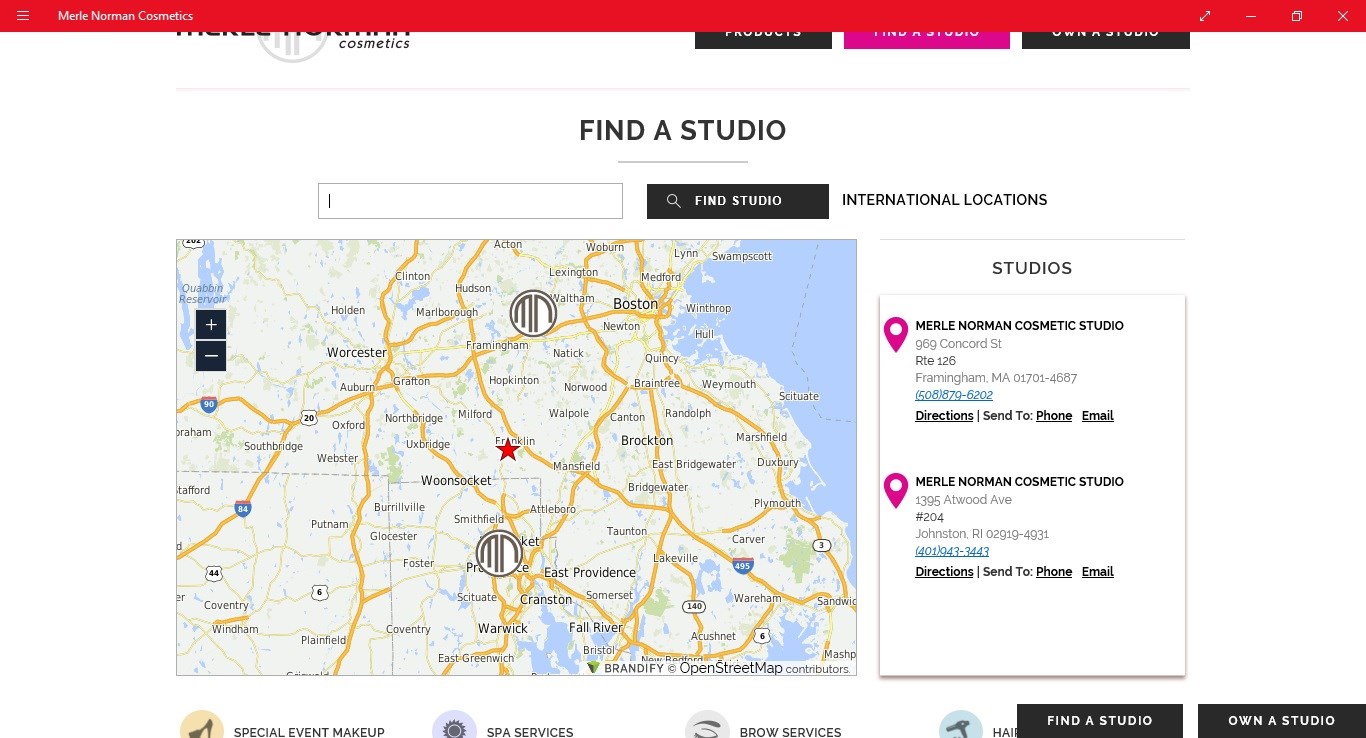Viewport: 1366px width, 738px height.
Task: Send Framingham studio info by Email
Action: pyautogui.click(x=1097, y=416)
